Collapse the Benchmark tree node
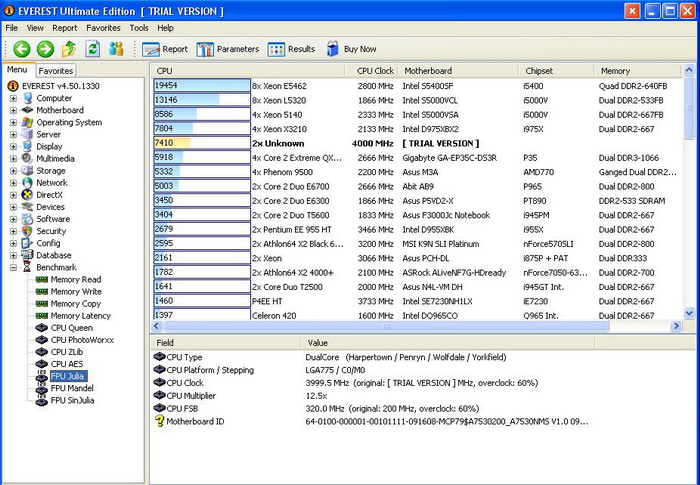 click(13, 267)
